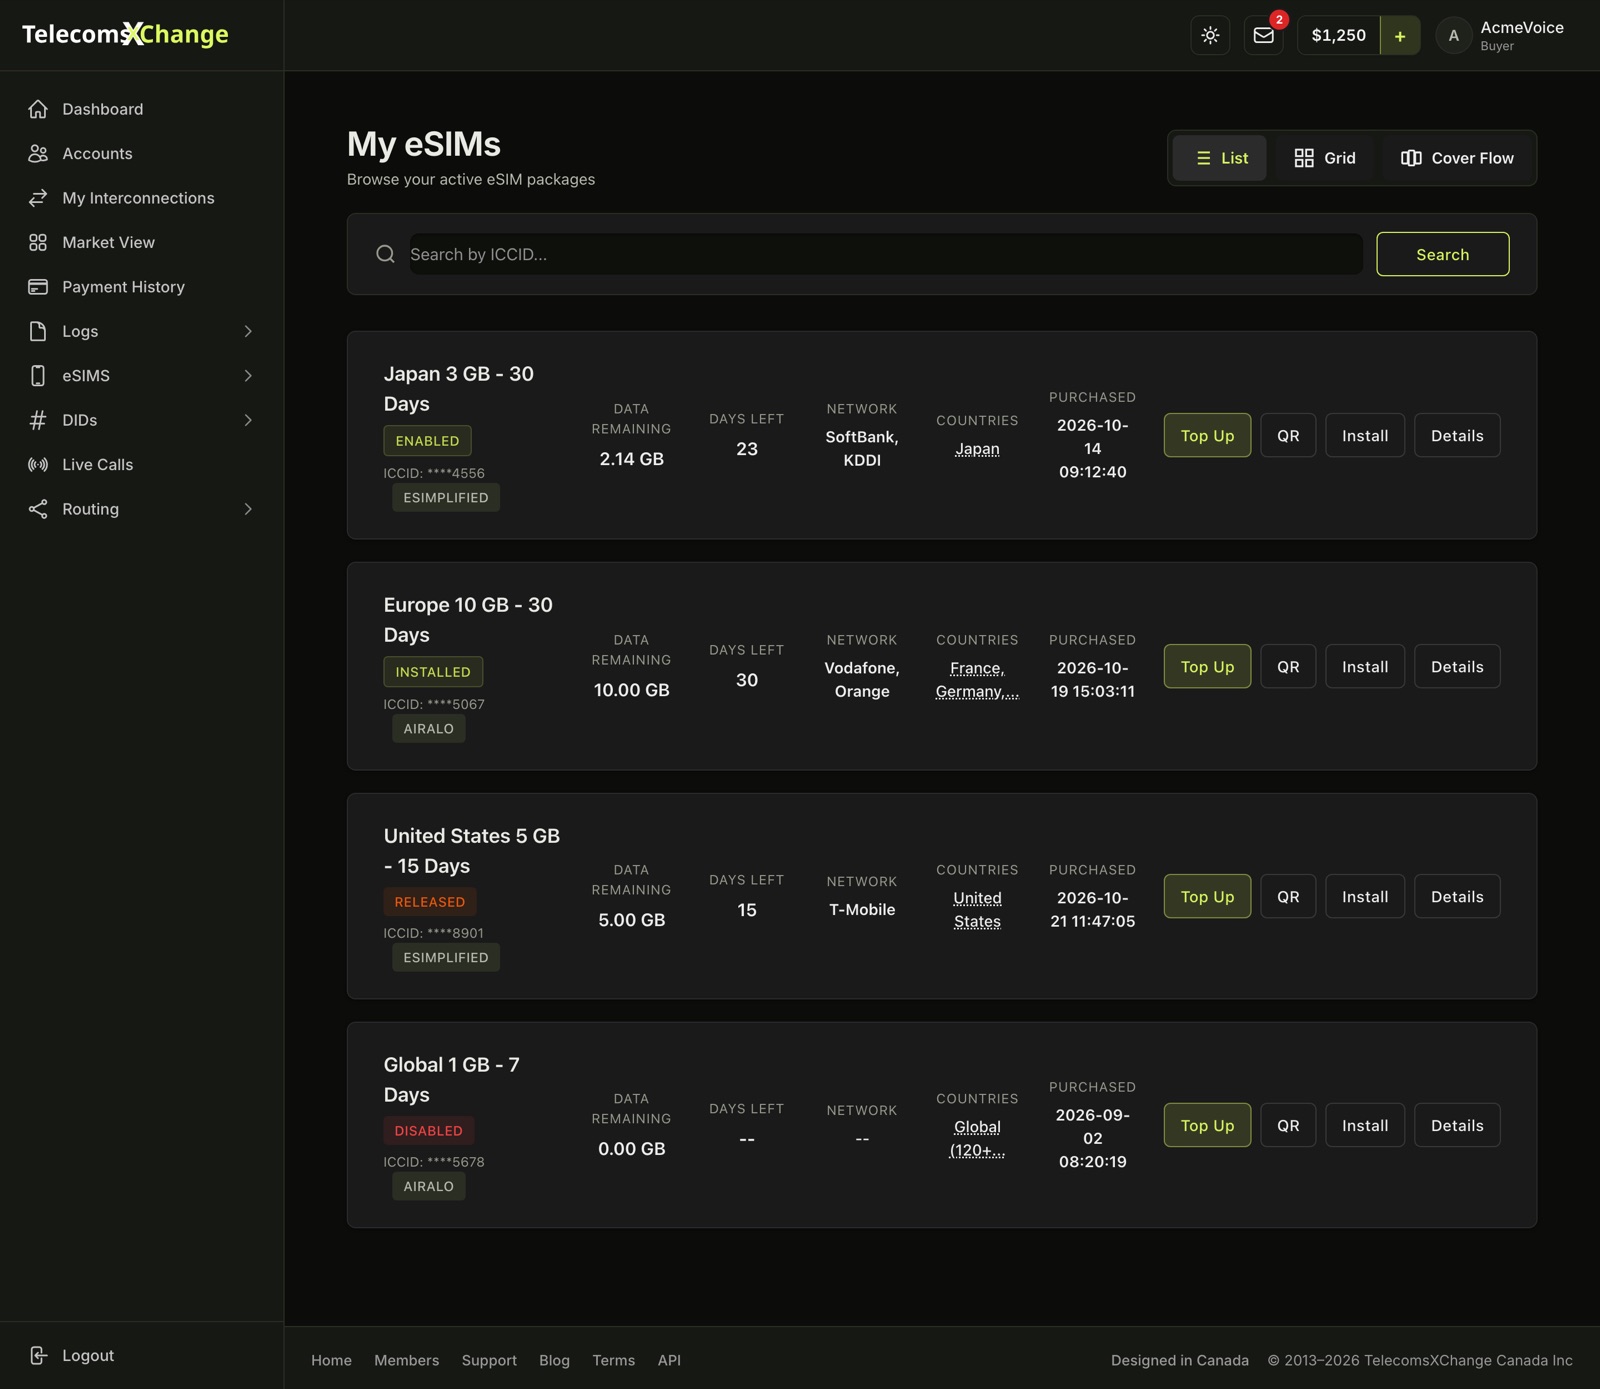The height and width of the screenshot is (1389, 1600).
Task: Switch to List view
Action: (1220, 158)
